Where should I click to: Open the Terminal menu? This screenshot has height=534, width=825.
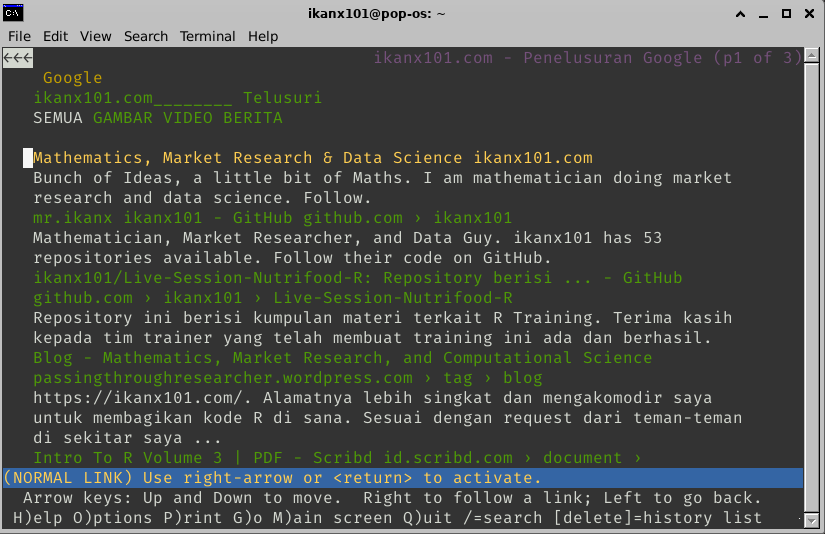coord(207,36)
